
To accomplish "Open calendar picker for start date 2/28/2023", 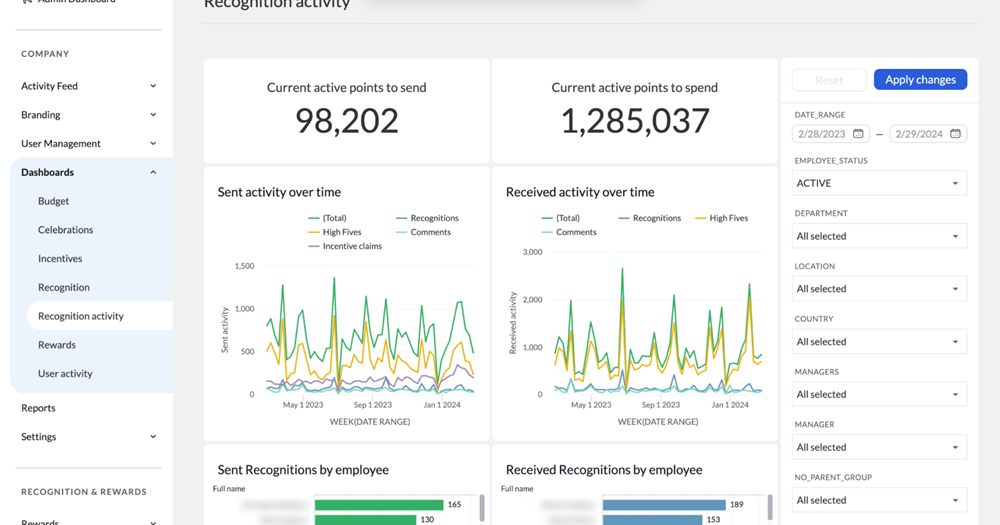I will tap(858, 133).
